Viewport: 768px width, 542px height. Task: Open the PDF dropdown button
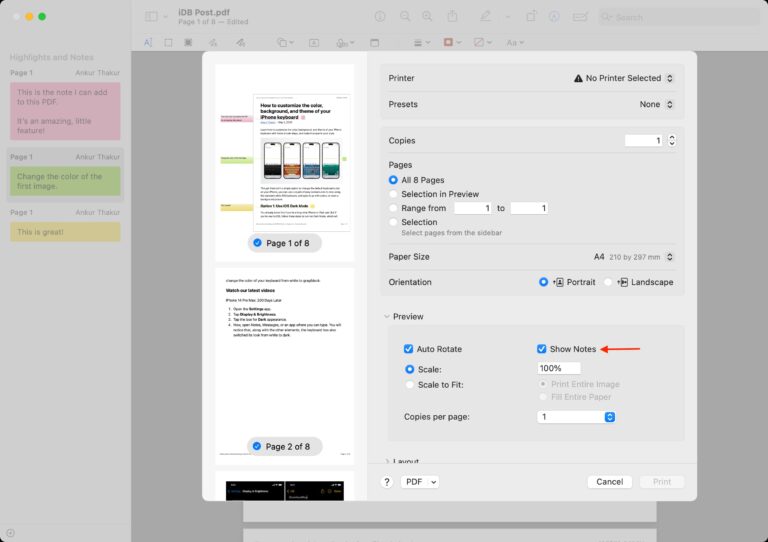coord(419,482)
